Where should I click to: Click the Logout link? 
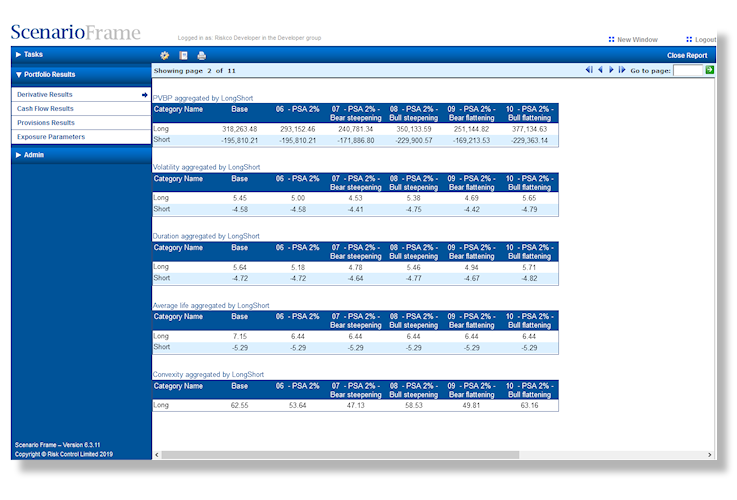[706, 39]
